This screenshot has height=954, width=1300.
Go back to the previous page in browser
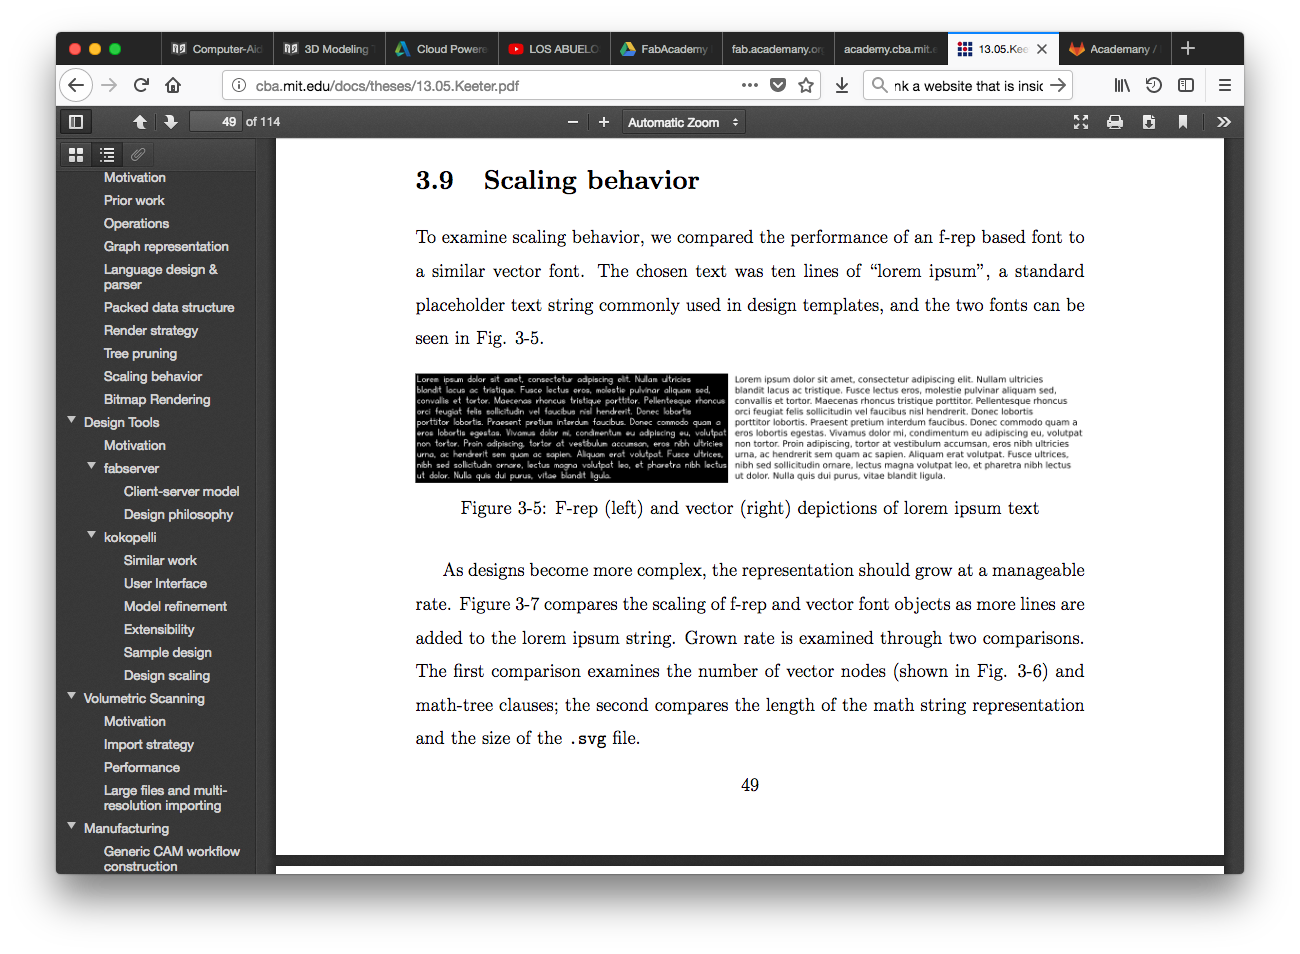tap(76, 85)
